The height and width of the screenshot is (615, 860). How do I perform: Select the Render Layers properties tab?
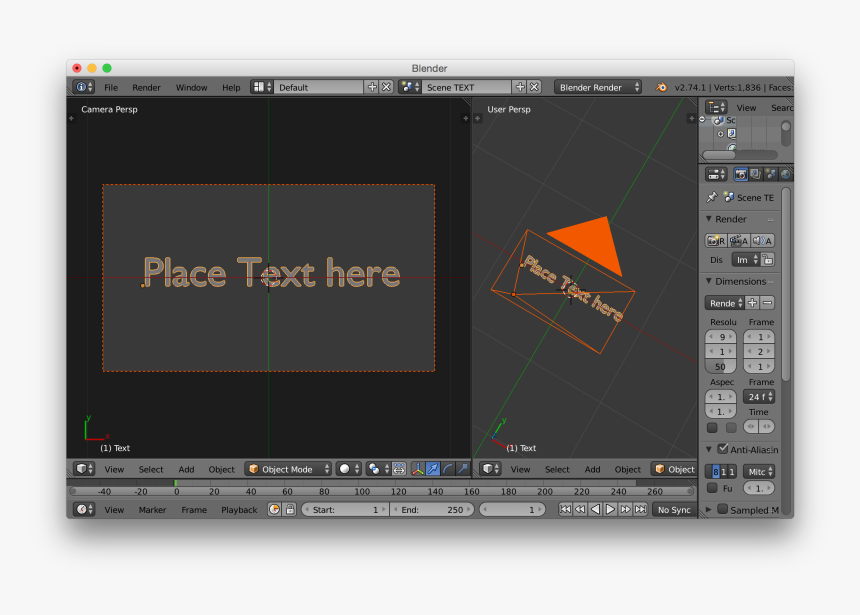[x=756, y=174]
